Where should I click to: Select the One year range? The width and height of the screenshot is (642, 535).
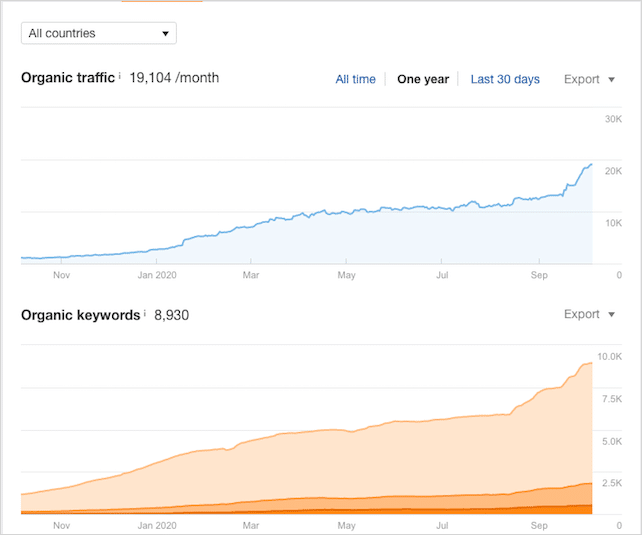point(423,79)
